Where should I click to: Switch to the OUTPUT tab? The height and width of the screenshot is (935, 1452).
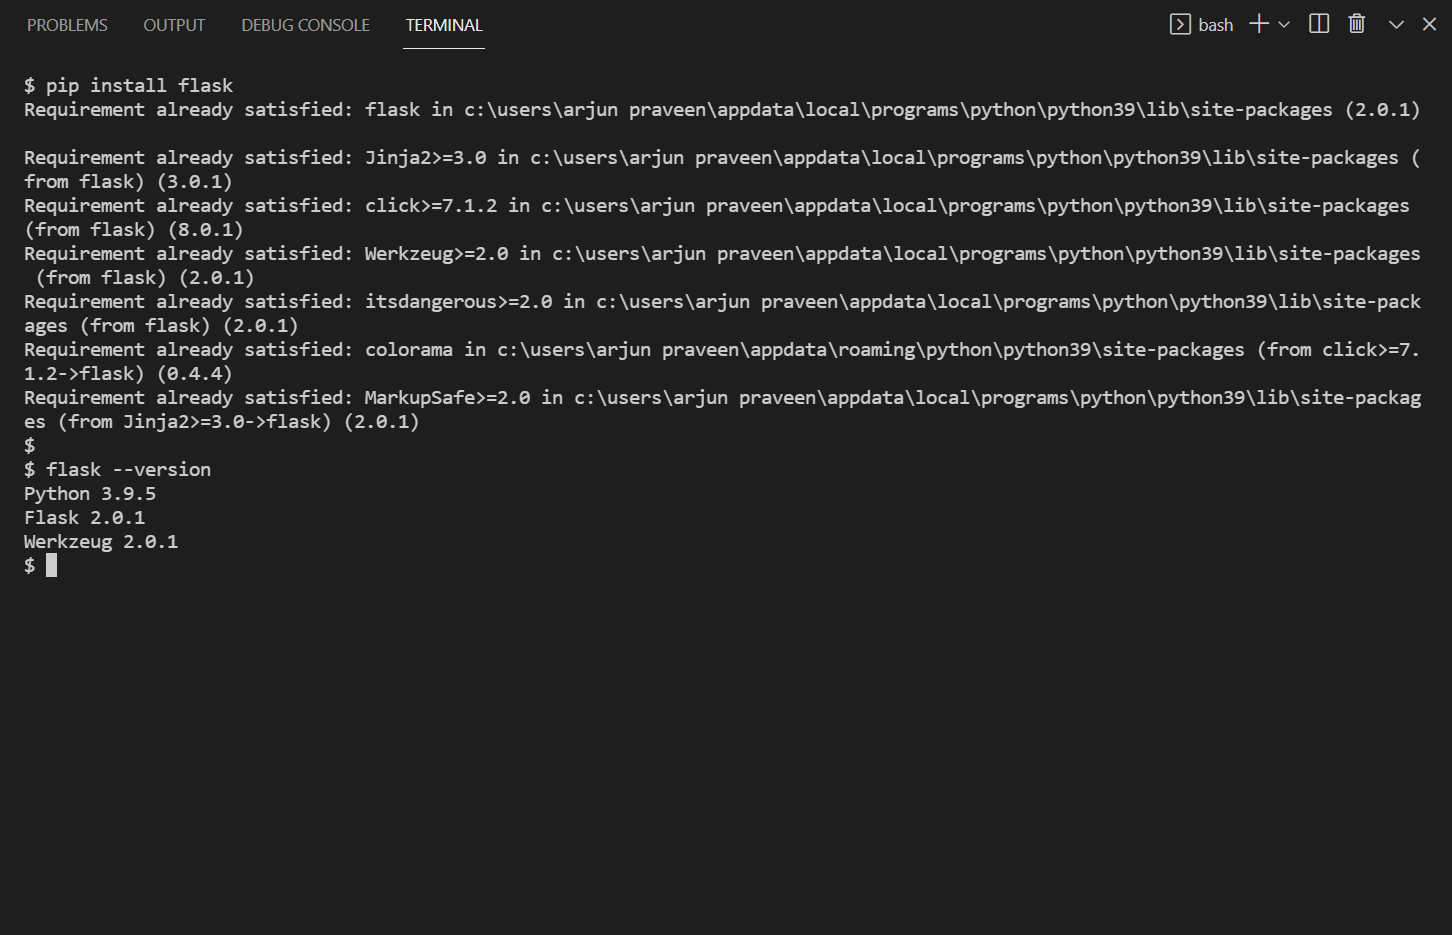174,24
